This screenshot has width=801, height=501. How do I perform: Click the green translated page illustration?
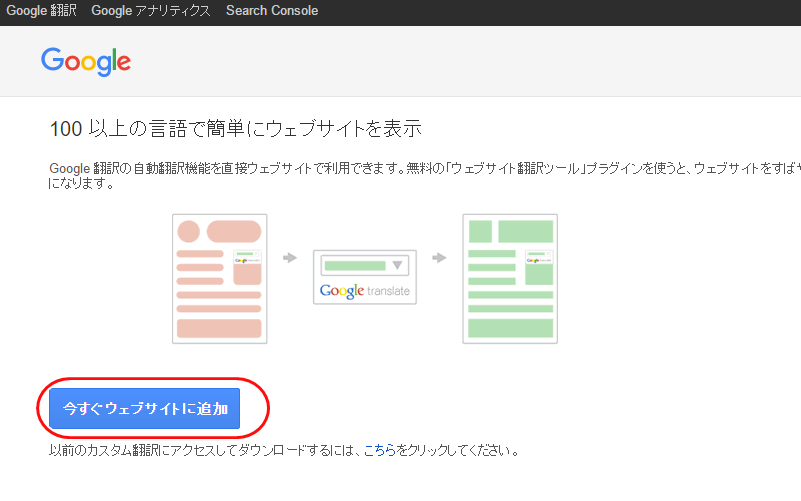510,279
